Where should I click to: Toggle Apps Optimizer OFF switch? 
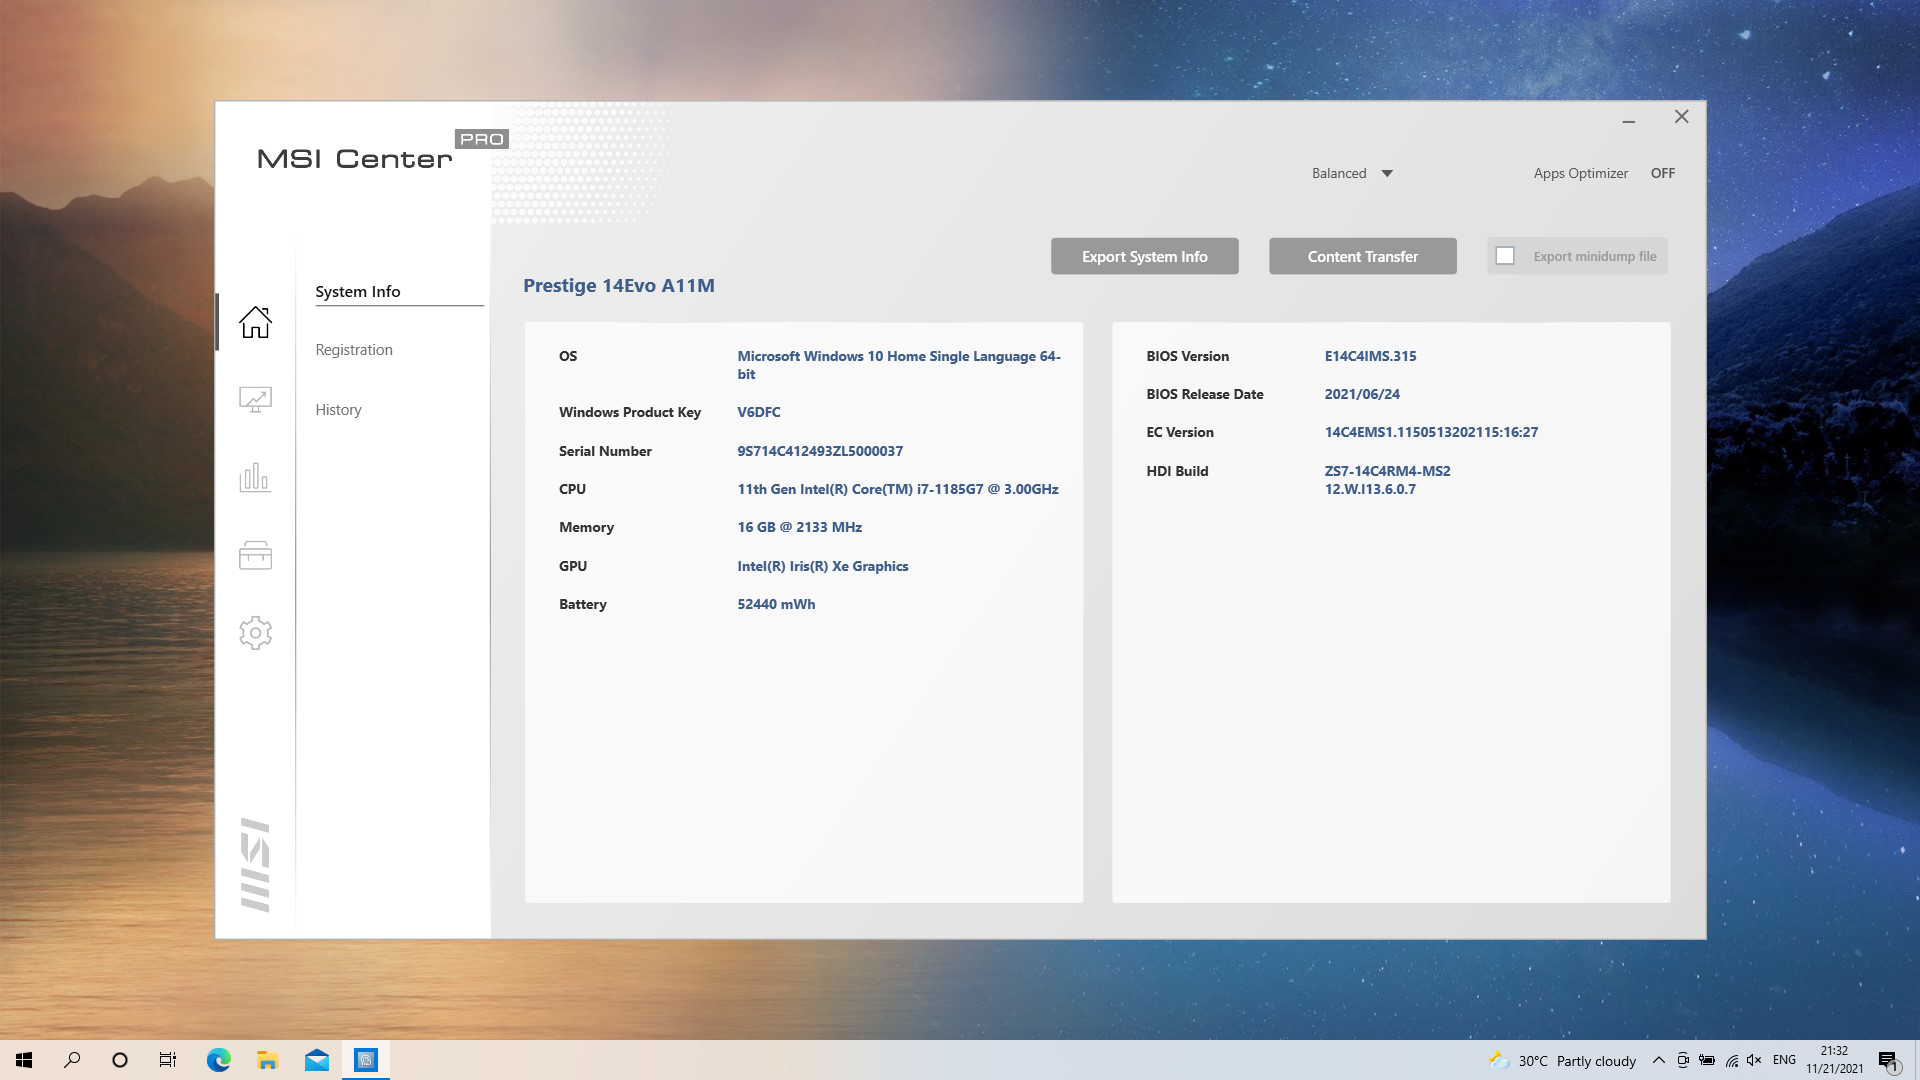[x=1662, y=173]
